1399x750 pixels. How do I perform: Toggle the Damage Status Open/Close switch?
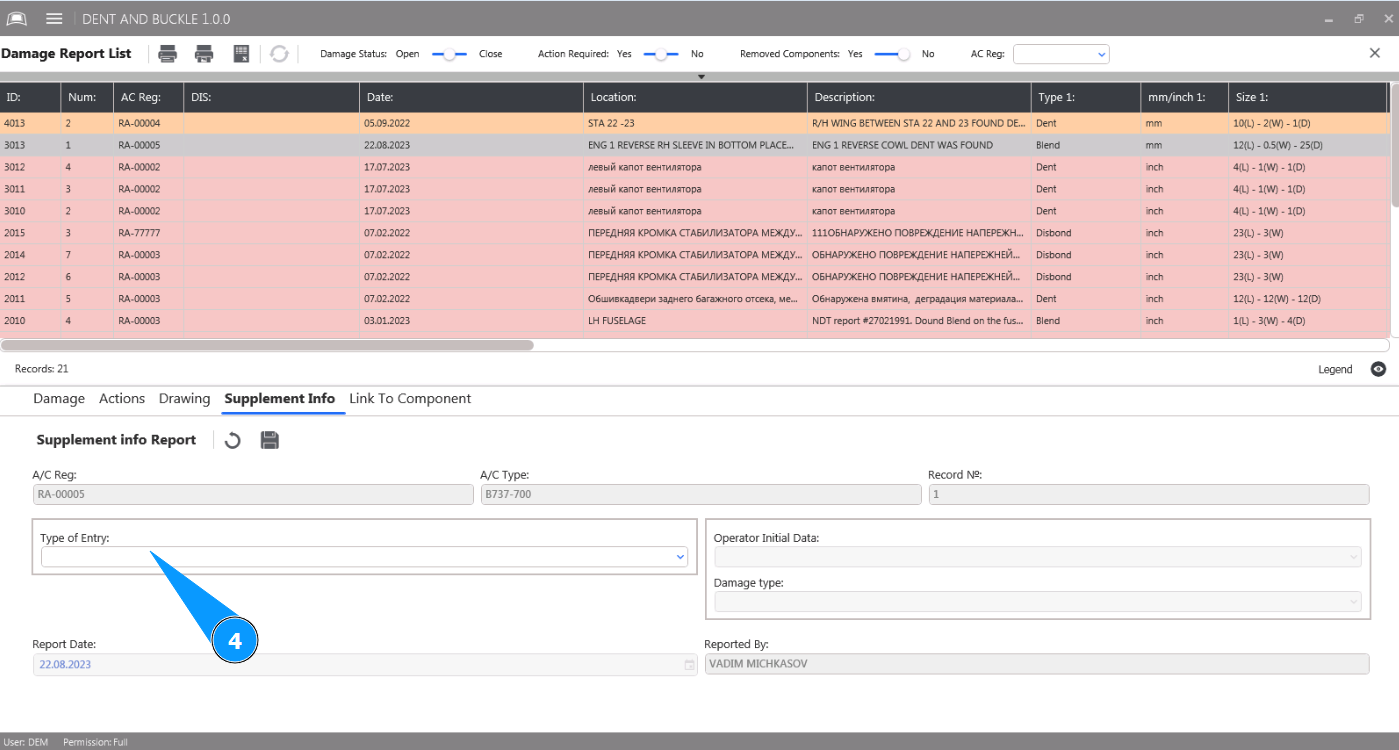tap(449, 54)
